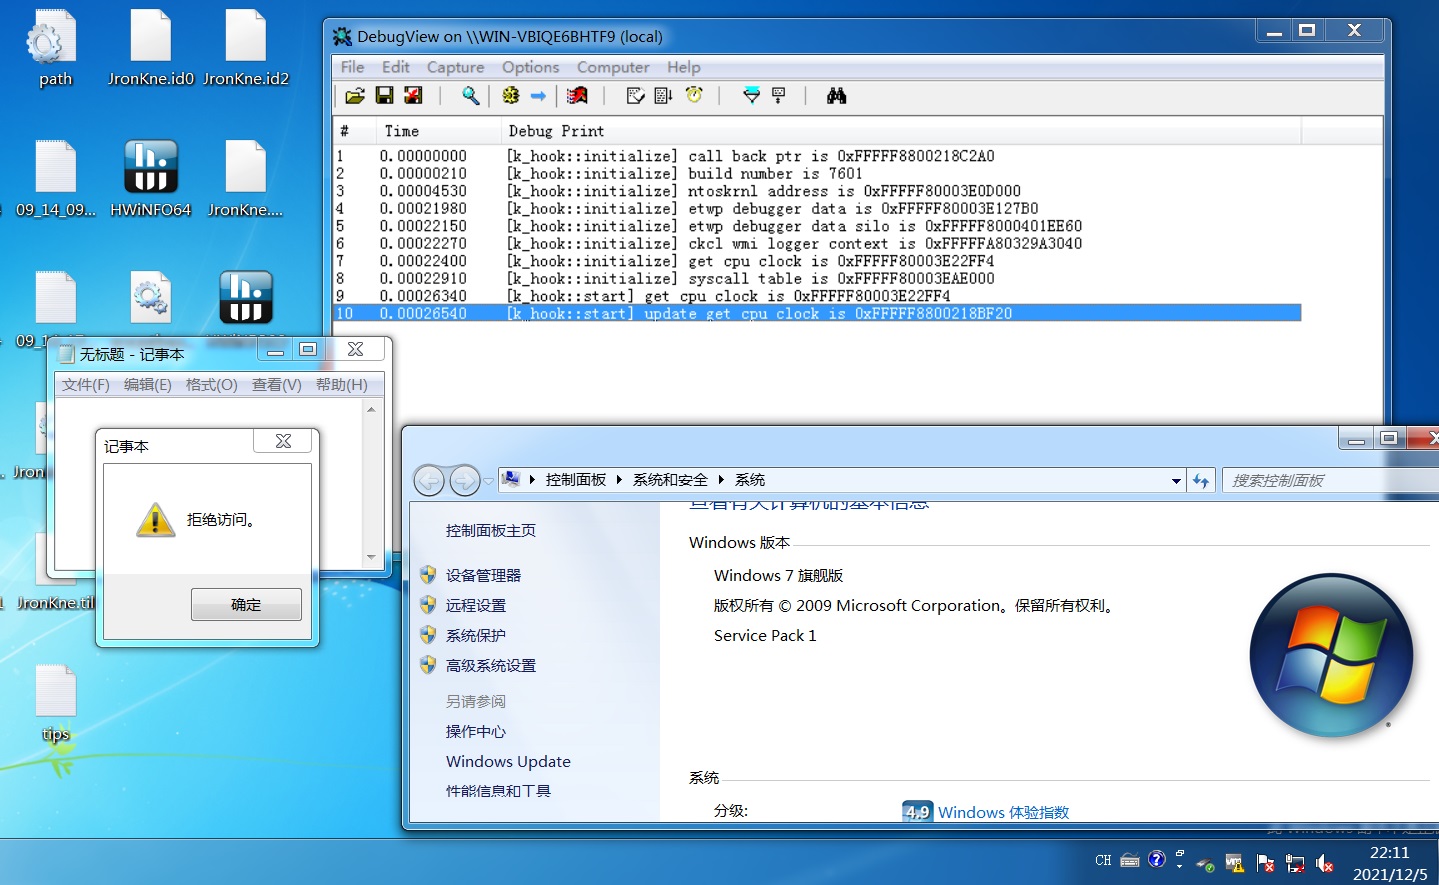The width and height of the screenshot is (1439, 885).
Task: Click the 搜索控制面板 search field
Action: click(1329, 481)
